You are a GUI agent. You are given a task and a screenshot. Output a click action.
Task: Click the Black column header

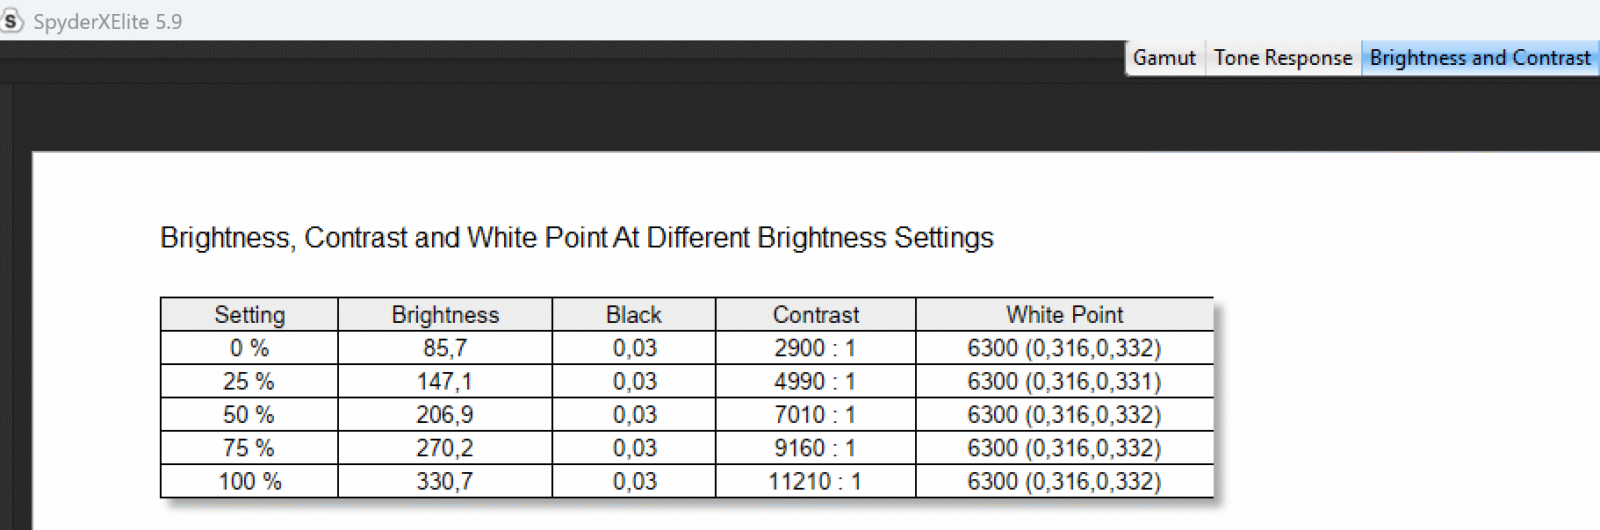pyautogui.click(x=634, y=315)
